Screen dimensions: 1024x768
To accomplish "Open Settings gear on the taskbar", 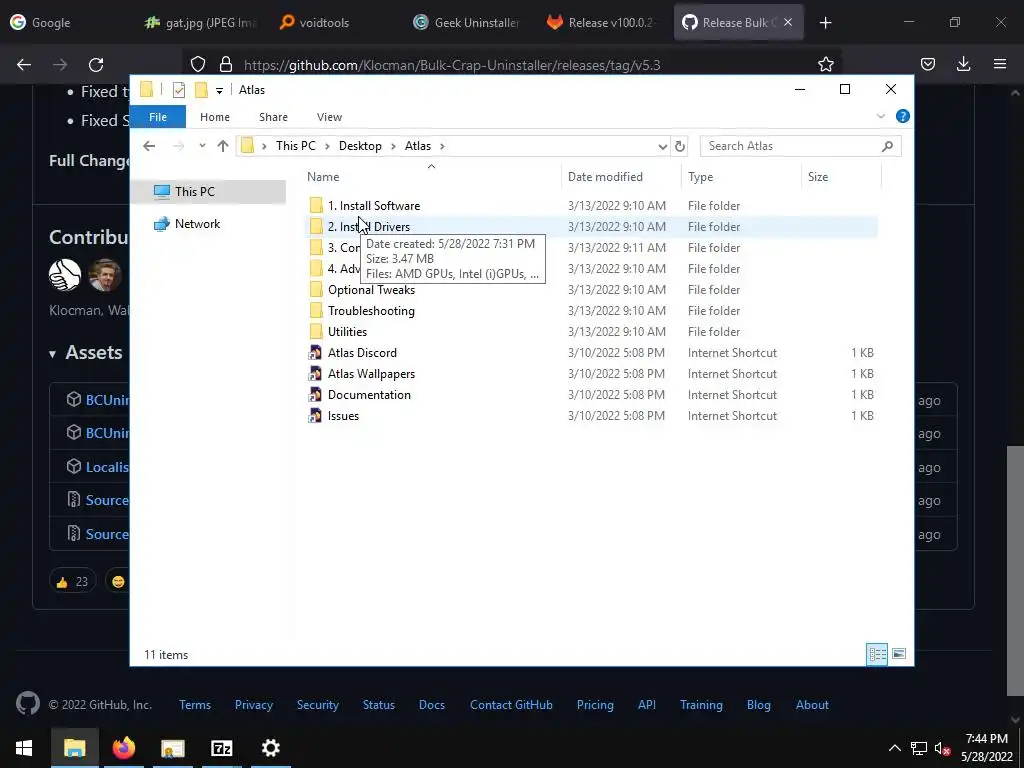I will (x=270, y=748).
